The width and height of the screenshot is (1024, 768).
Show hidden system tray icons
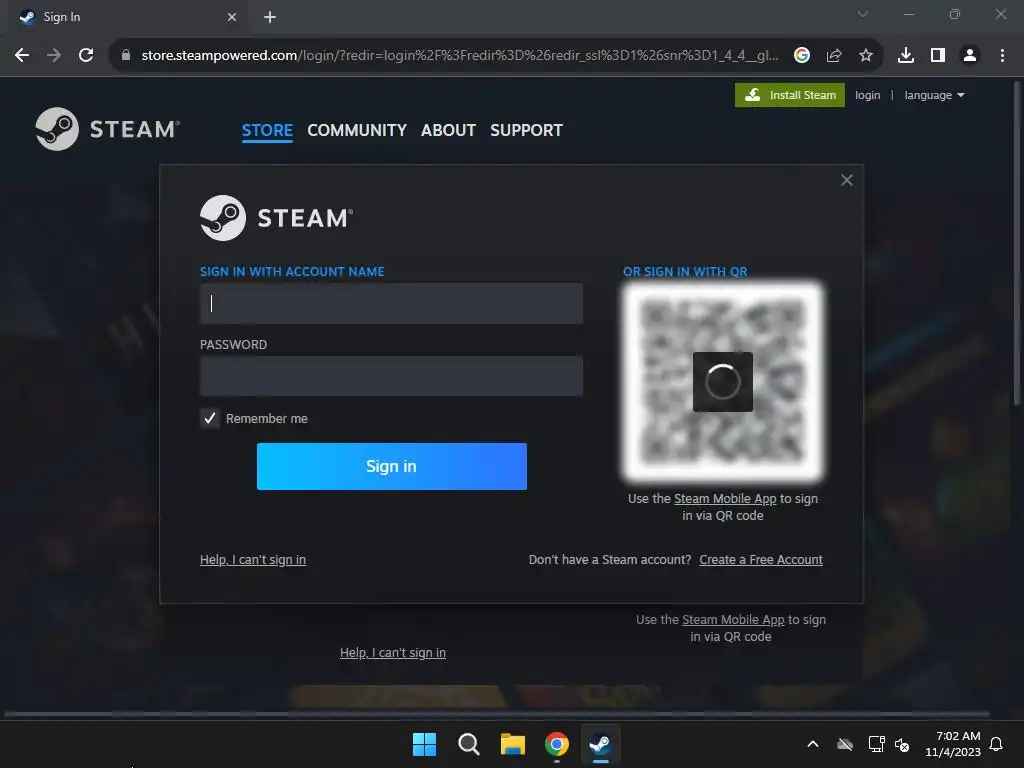tap(812, 744)
